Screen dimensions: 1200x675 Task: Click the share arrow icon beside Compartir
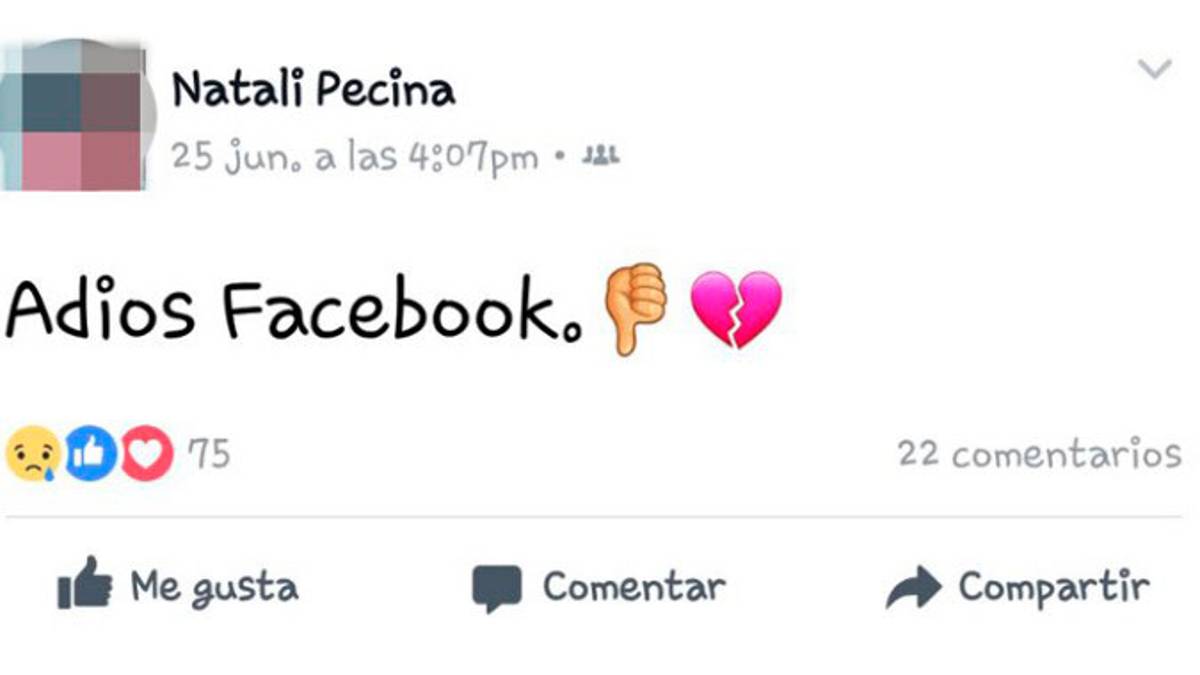click(x=913, y=587)
